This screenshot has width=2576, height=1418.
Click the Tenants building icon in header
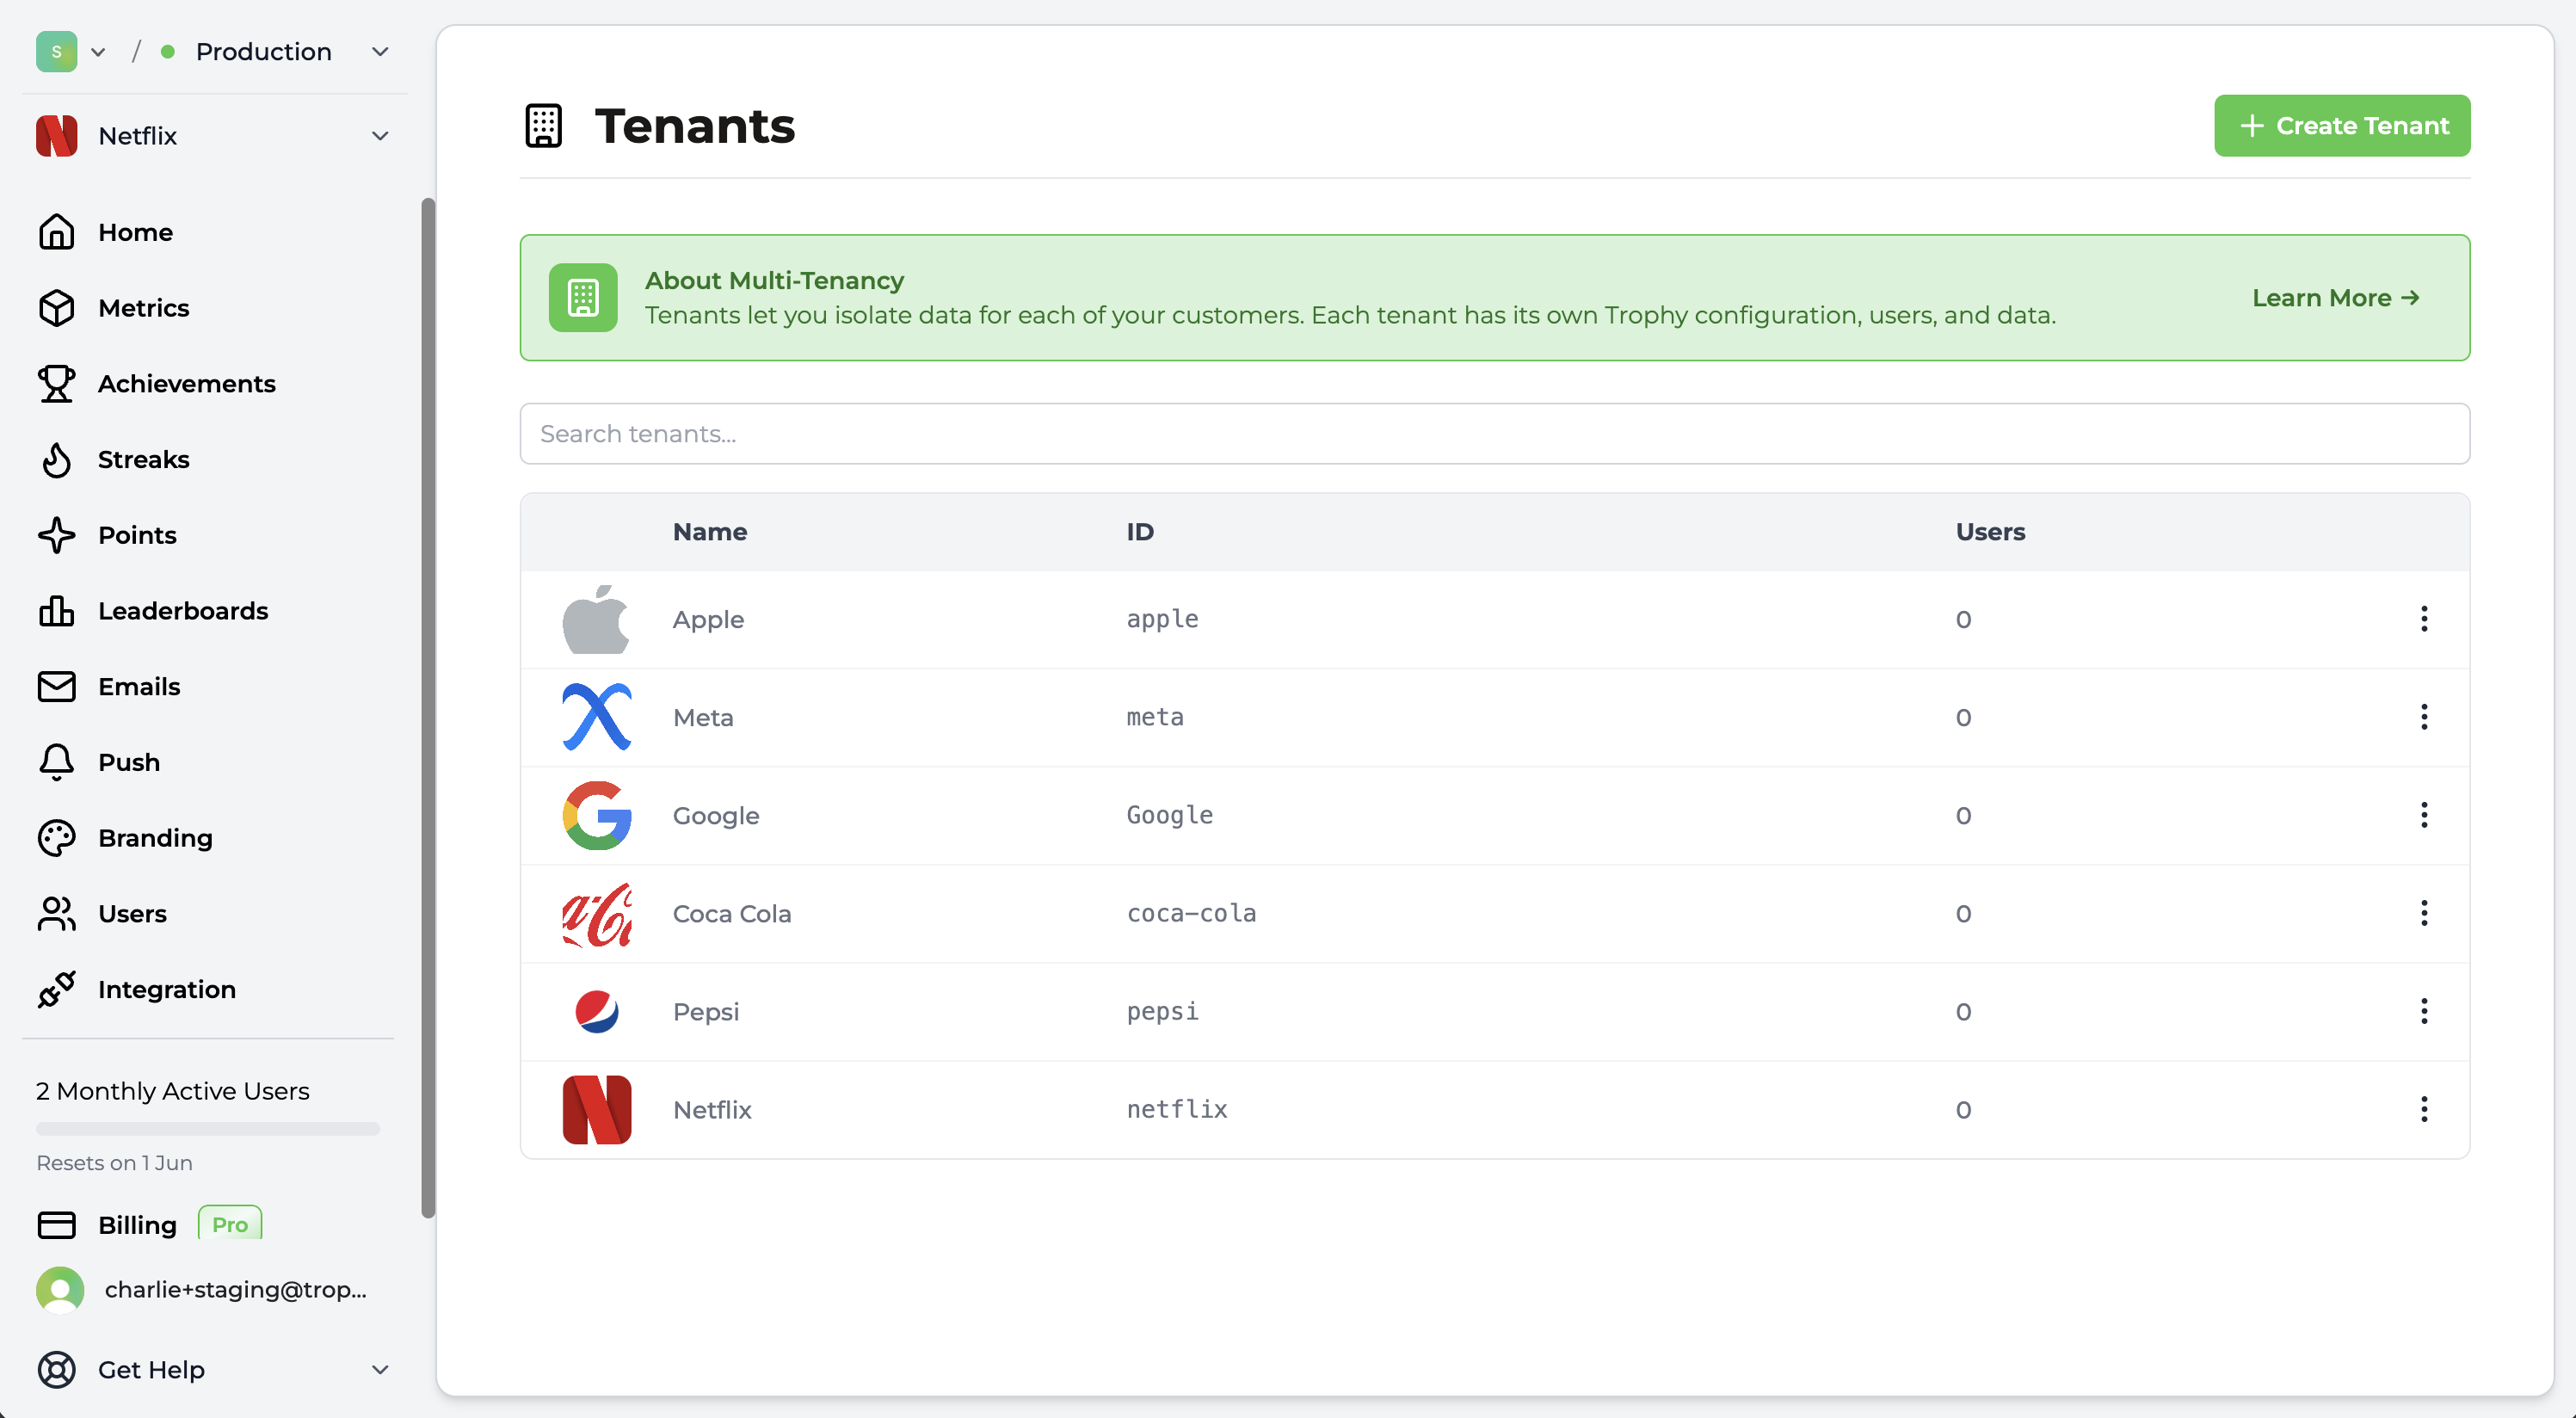544,126
